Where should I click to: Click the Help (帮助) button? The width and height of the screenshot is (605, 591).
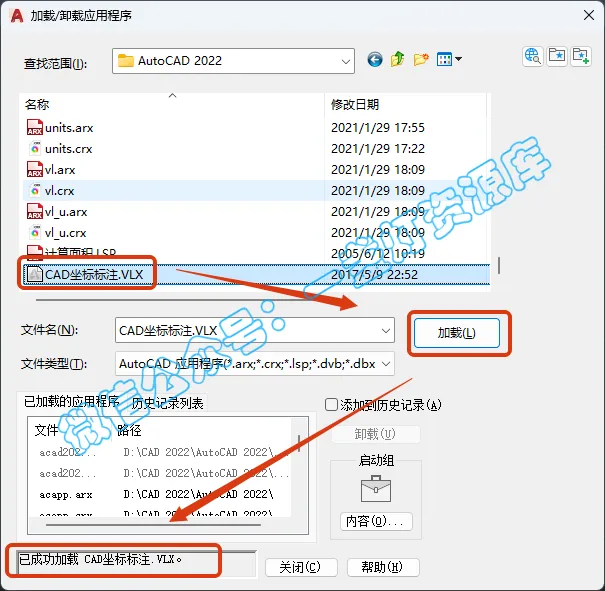383,567
